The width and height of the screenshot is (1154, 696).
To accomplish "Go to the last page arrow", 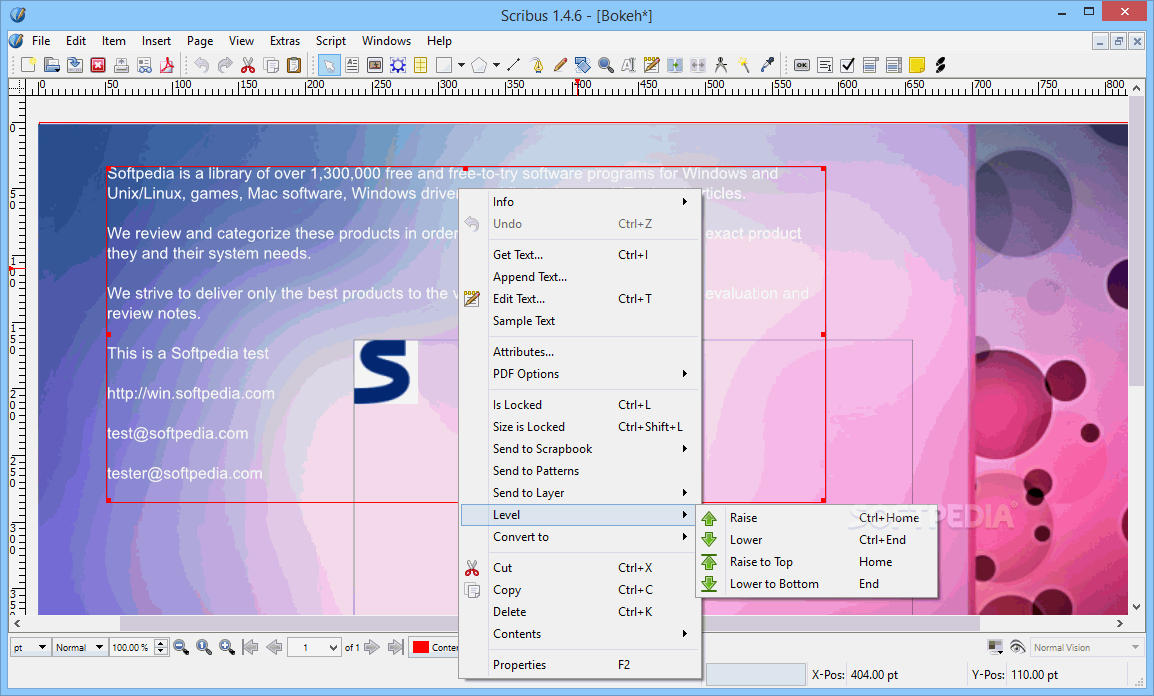I will pos(396,647).
